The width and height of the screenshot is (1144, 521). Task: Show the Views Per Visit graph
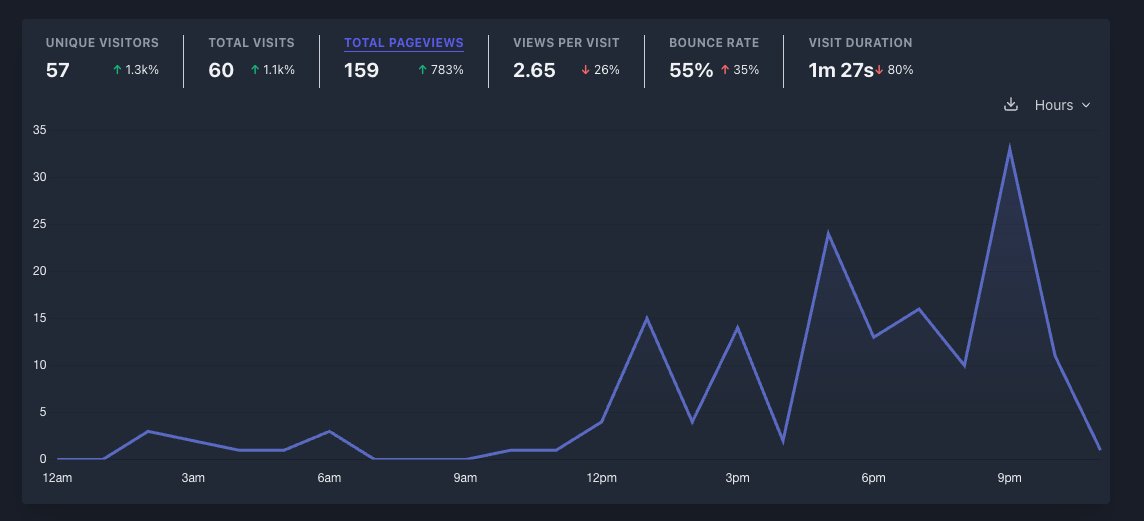click(x=565, y=43)
